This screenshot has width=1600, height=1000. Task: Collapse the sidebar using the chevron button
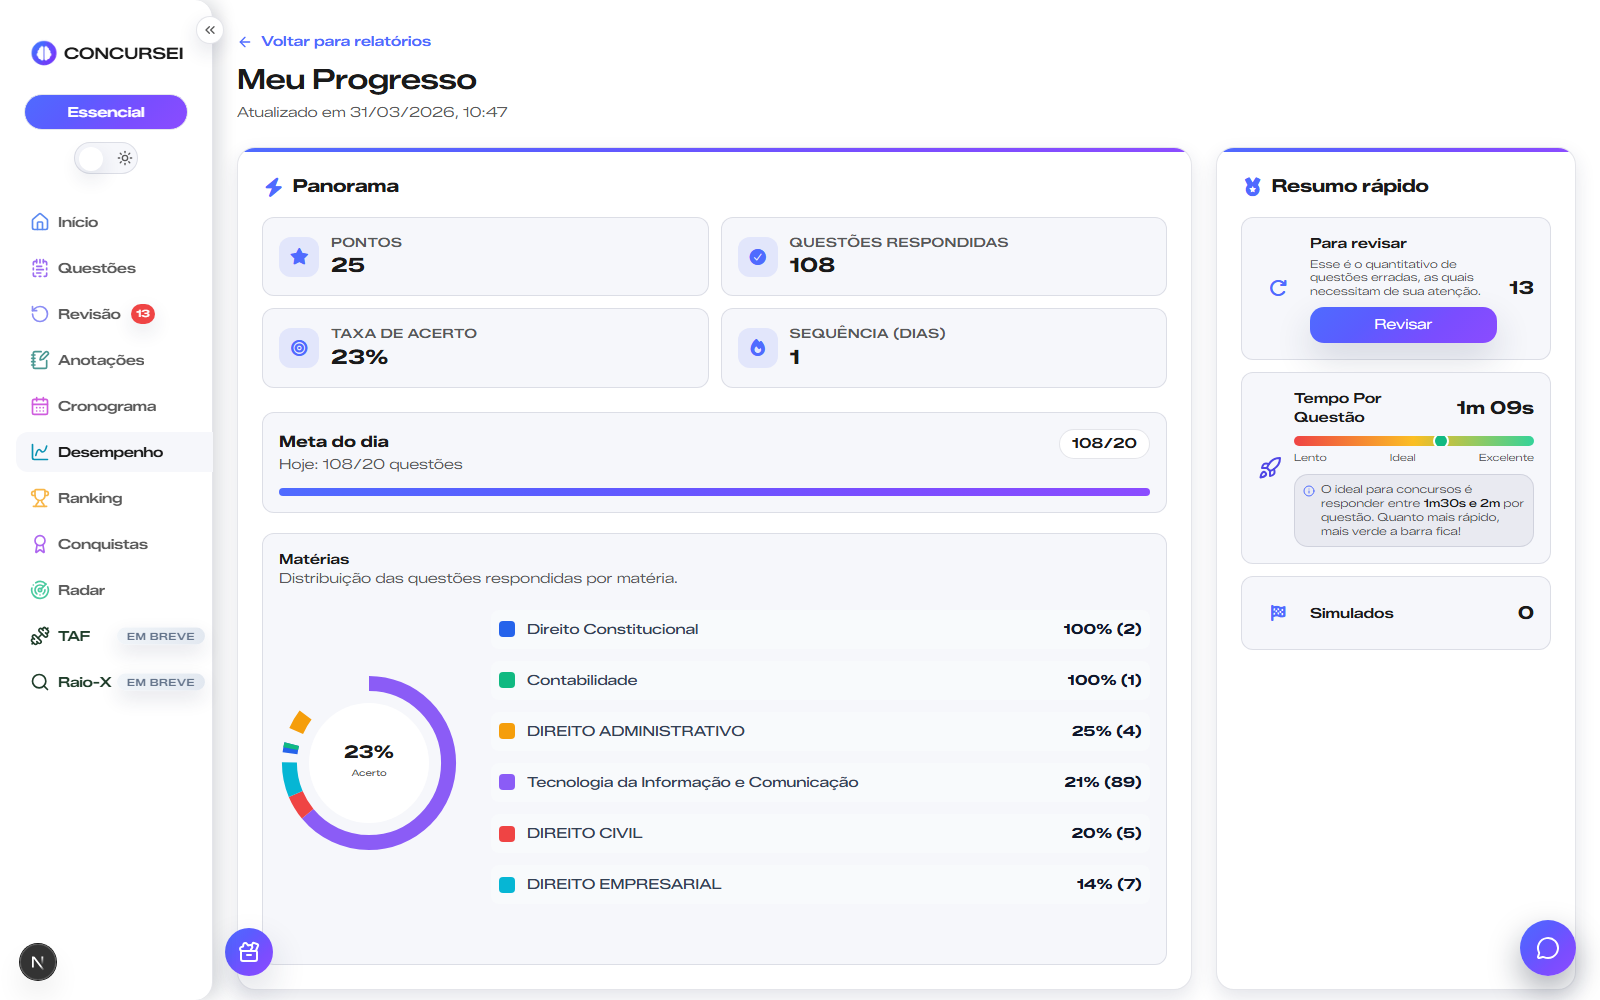tap(210, 29)
